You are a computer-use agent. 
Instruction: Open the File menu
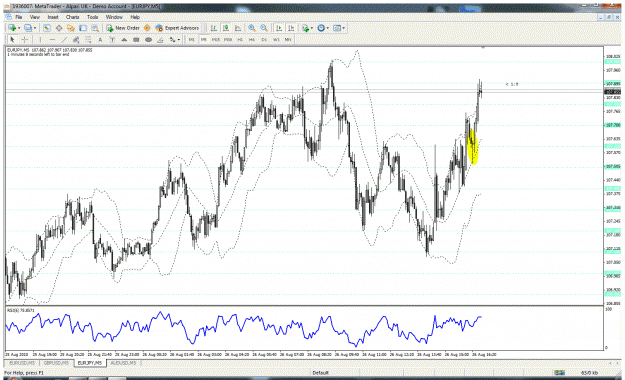19,17
